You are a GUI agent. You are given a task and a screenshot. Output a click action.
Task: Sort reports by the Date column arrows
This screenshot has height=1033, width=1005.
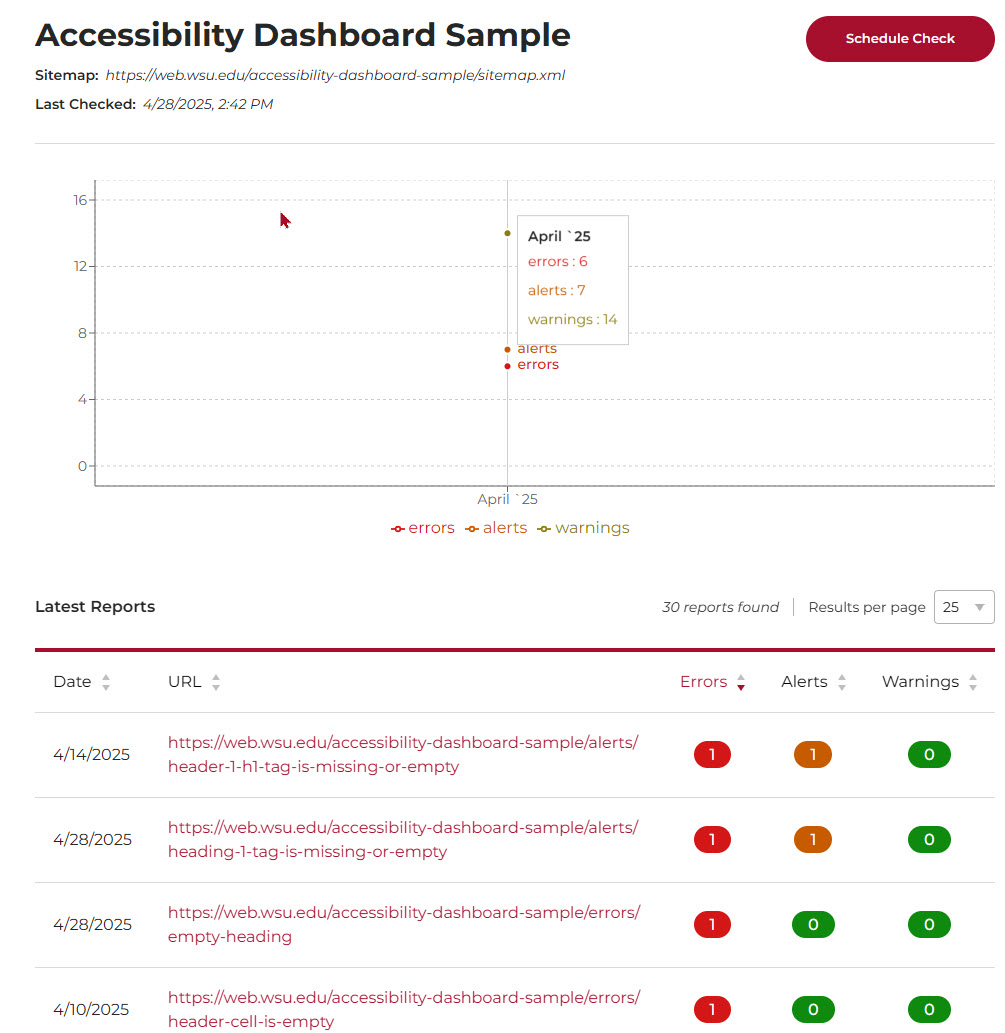(106, 682)
